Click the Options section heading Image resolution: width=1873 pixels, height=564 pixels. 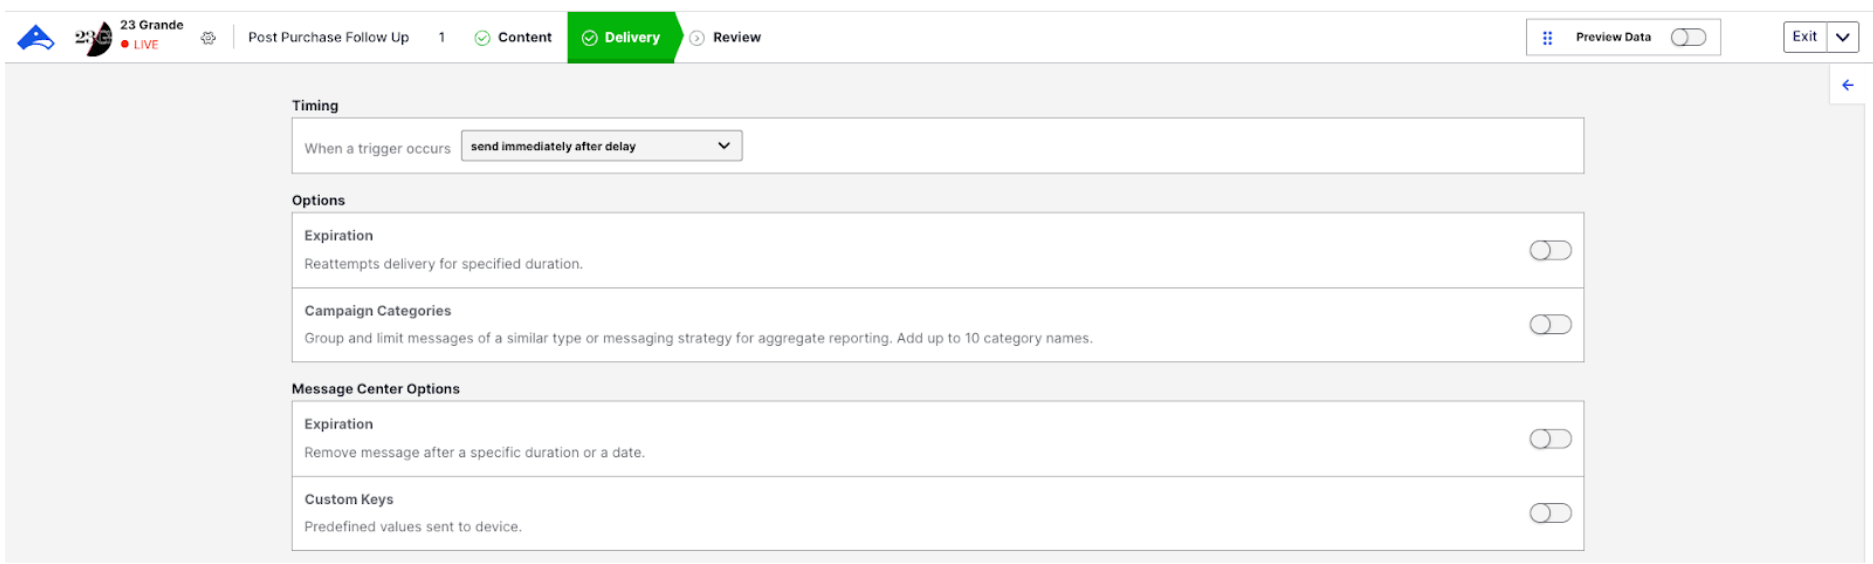(x=318, y=200)
